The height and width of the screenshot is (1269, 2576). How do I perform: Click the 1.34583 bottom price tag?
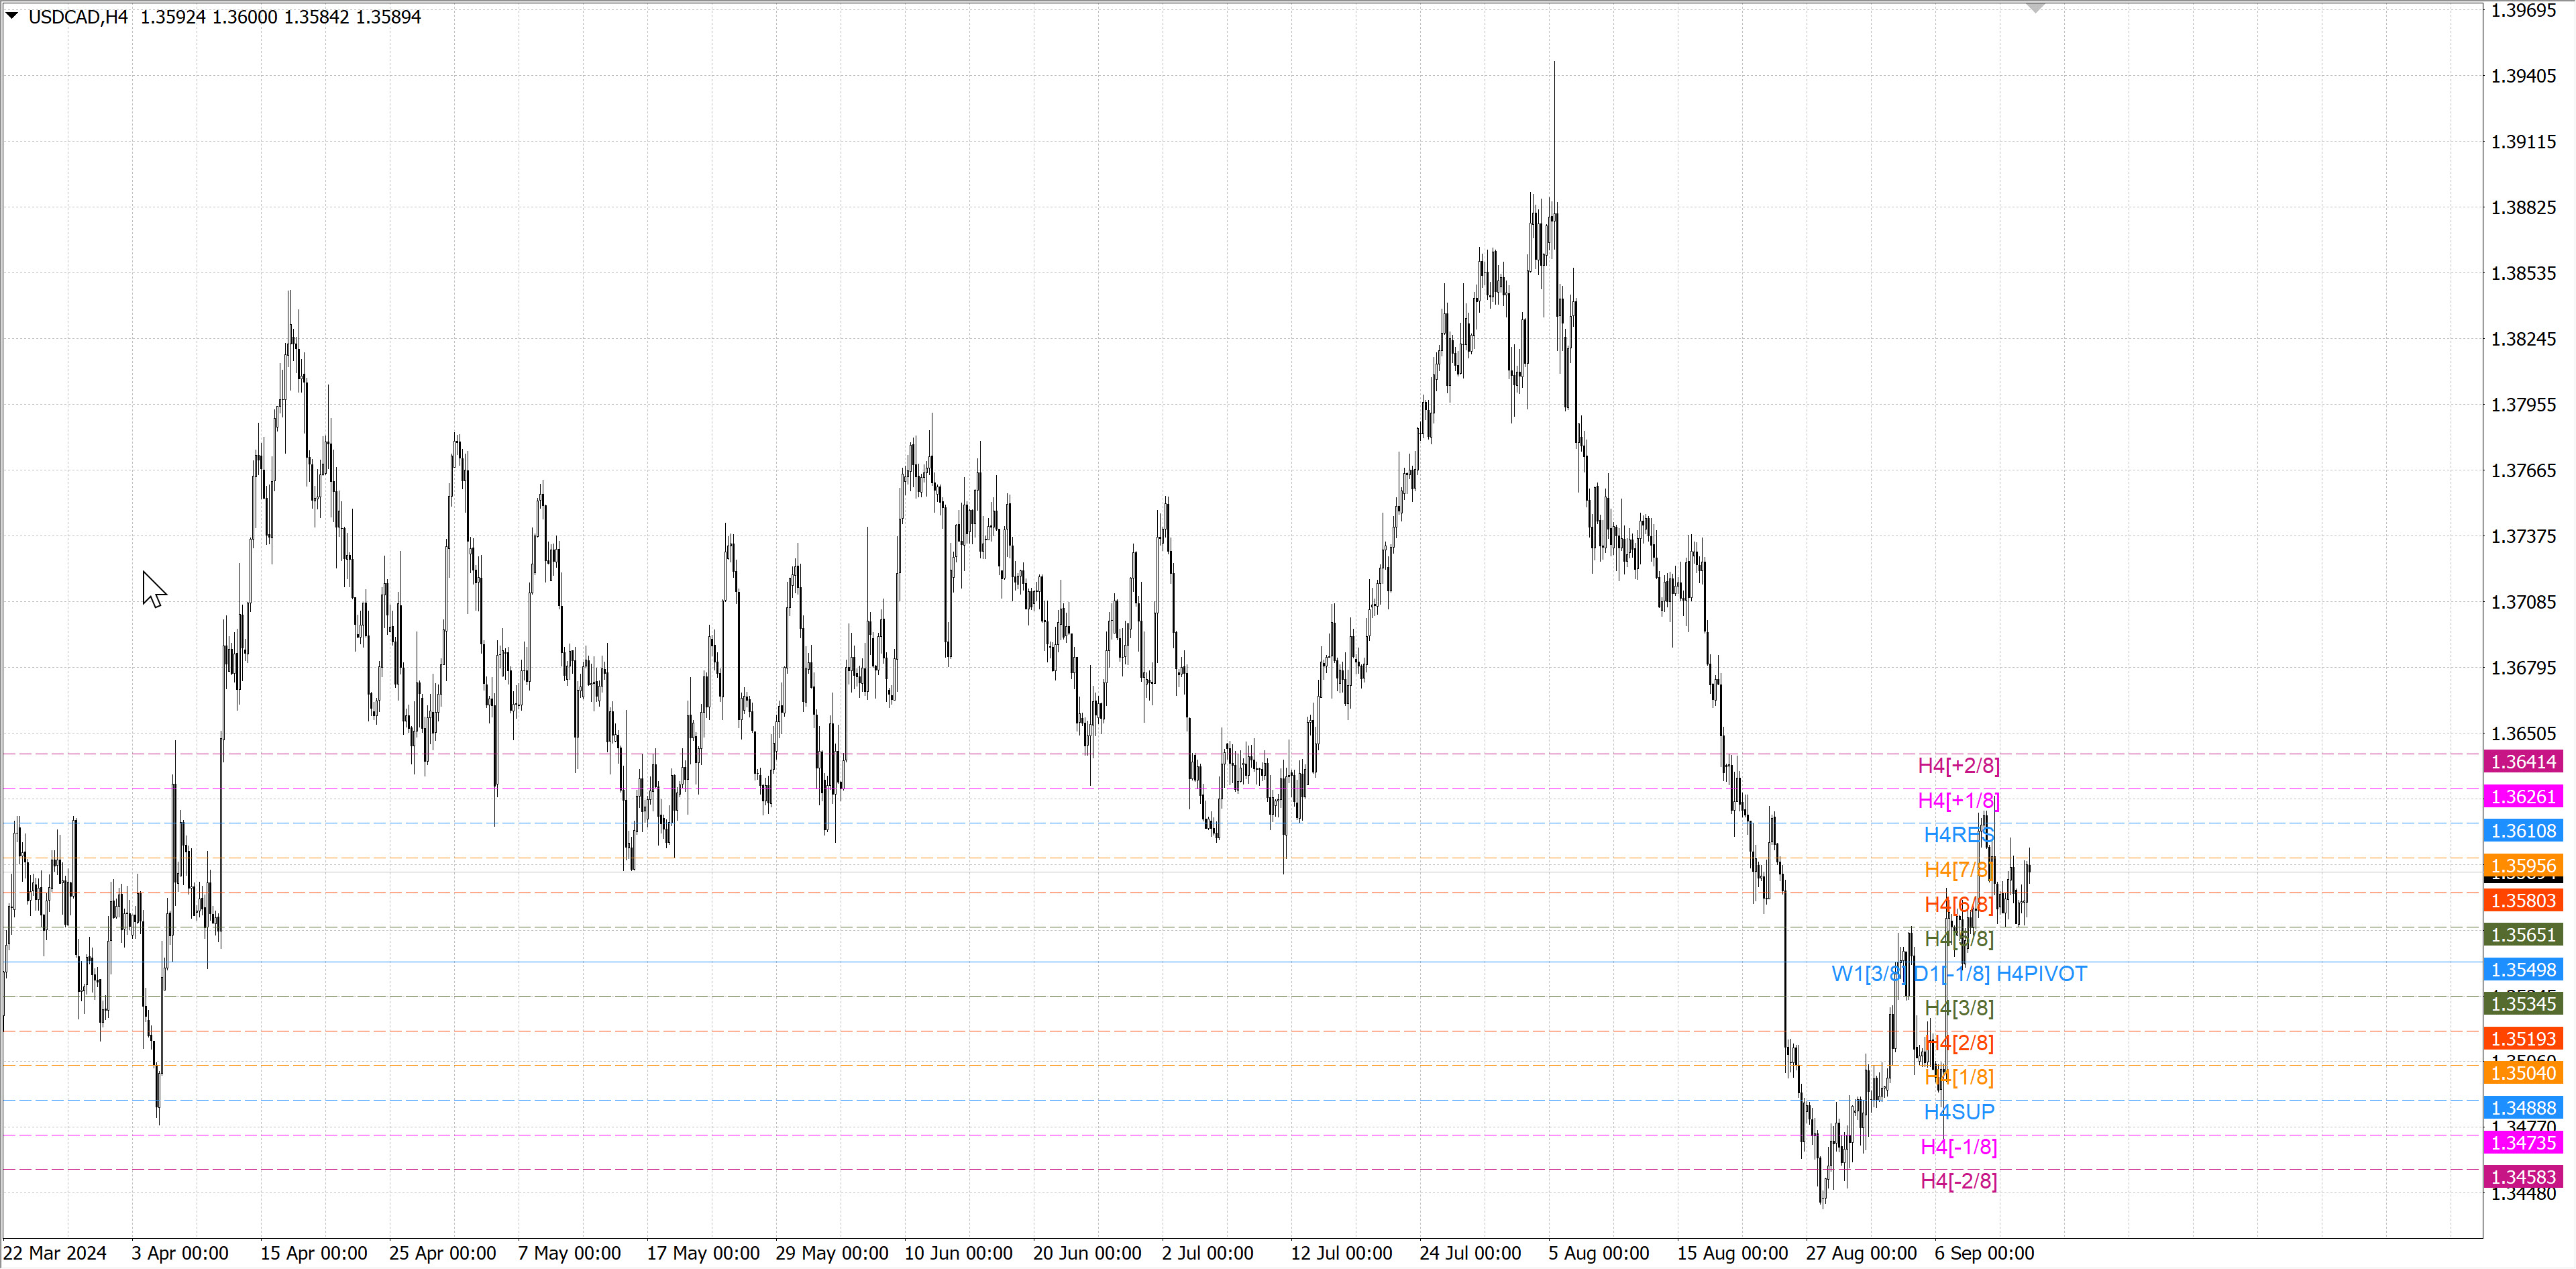tap(2522, 1176)
